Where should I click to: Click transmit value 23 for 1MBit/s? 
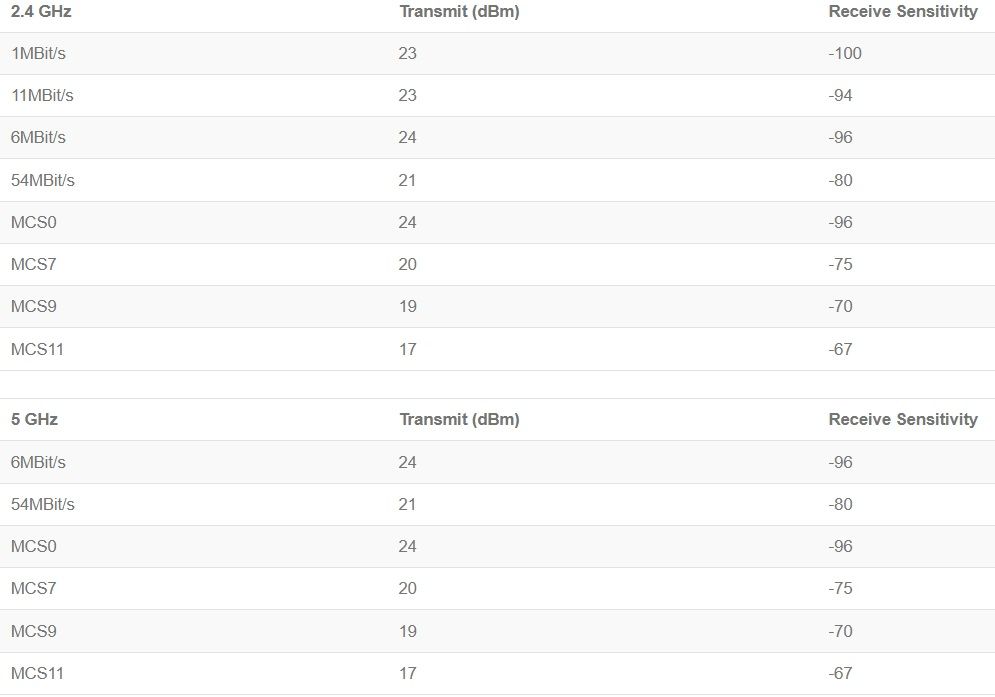(407, 53)
